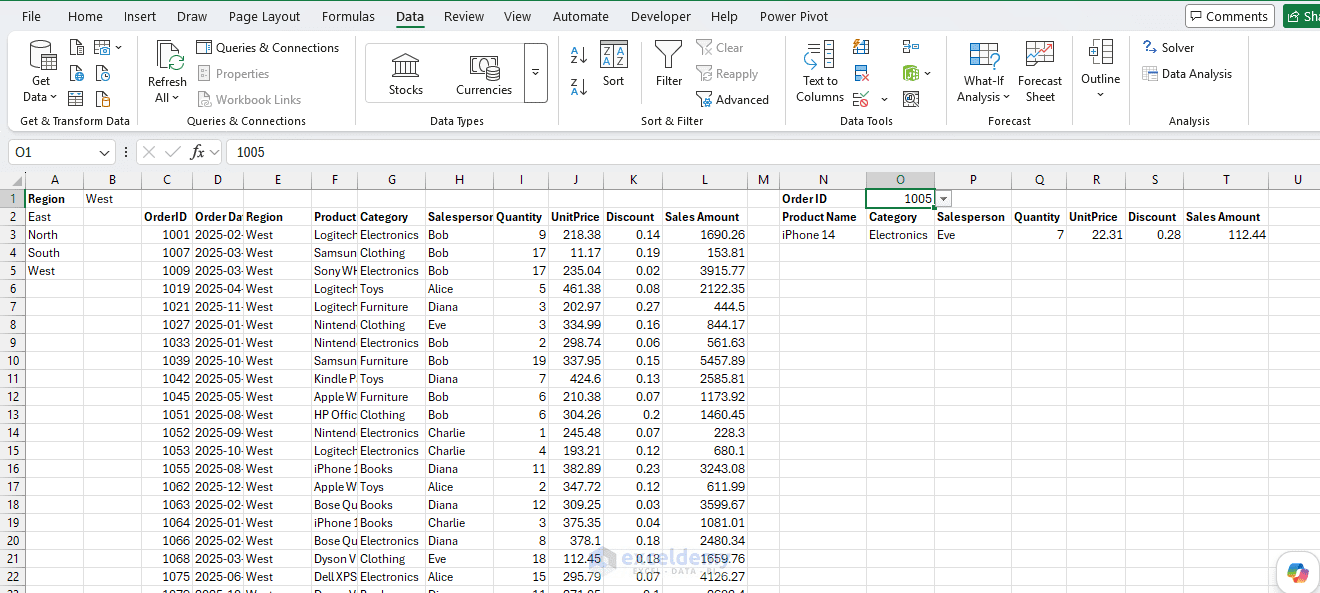Select row 10 header
Screen dimensions: 1320x593
[x=13, y=361]
